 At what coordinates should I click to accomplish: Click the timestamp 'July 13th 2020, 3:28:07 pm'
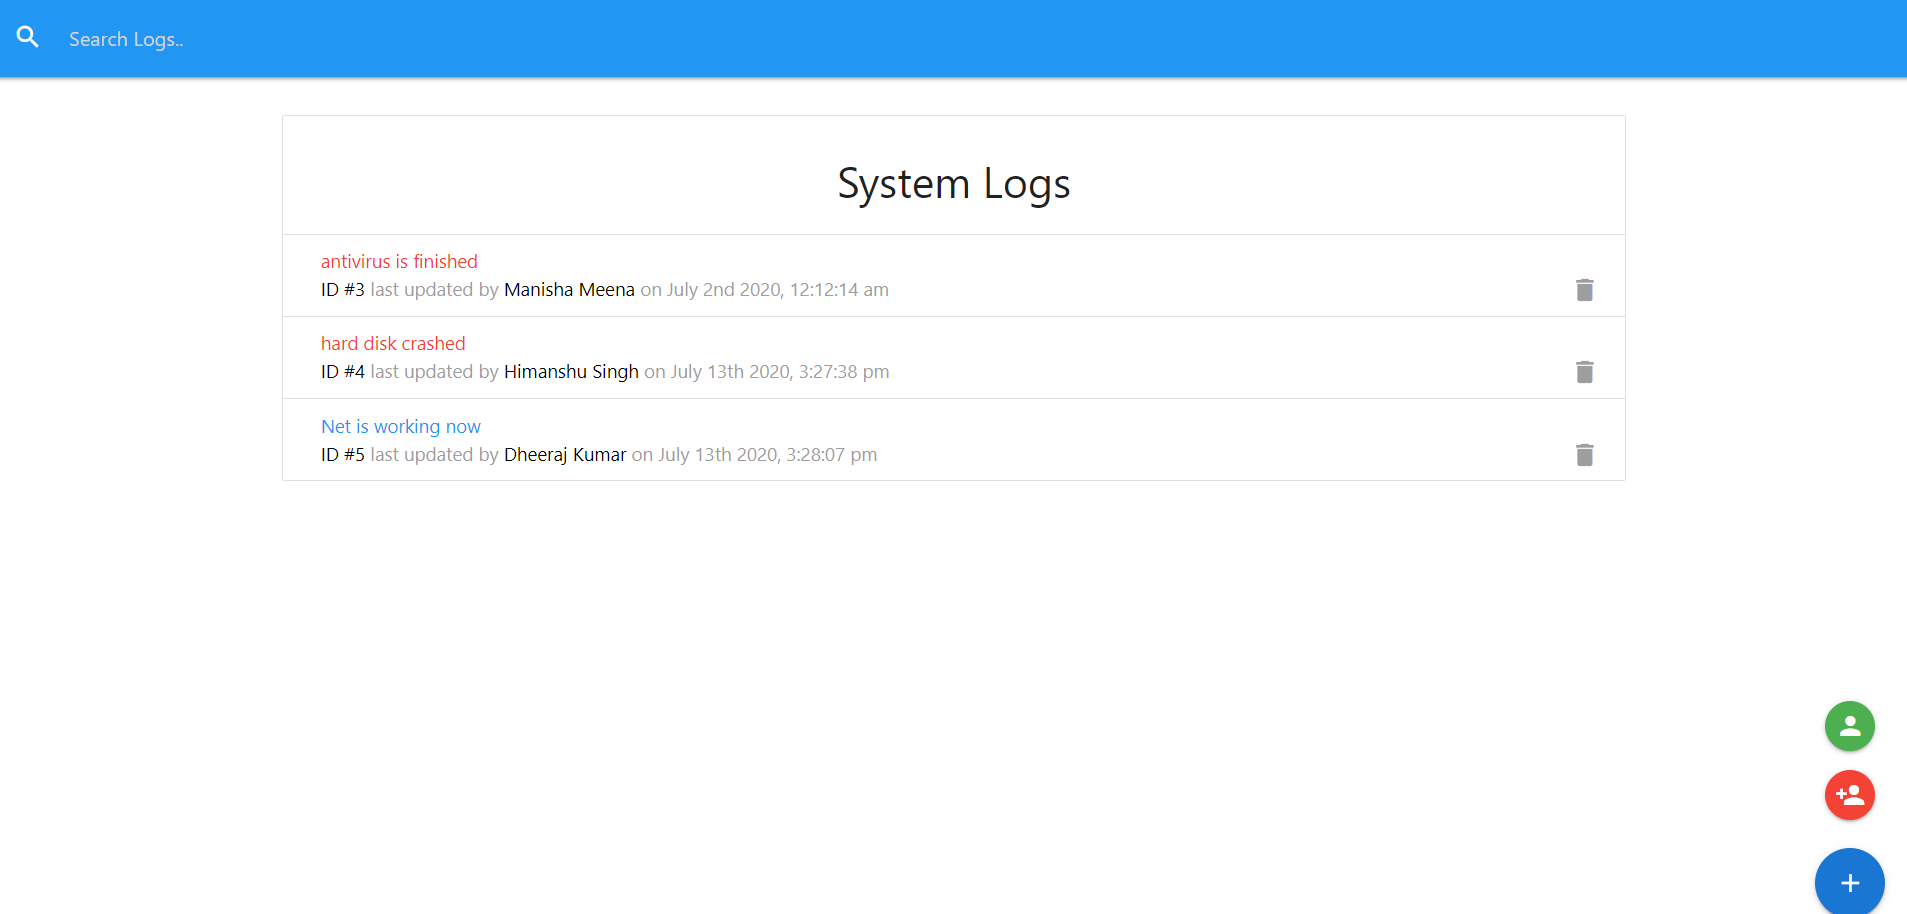click(x=767, y=454)
